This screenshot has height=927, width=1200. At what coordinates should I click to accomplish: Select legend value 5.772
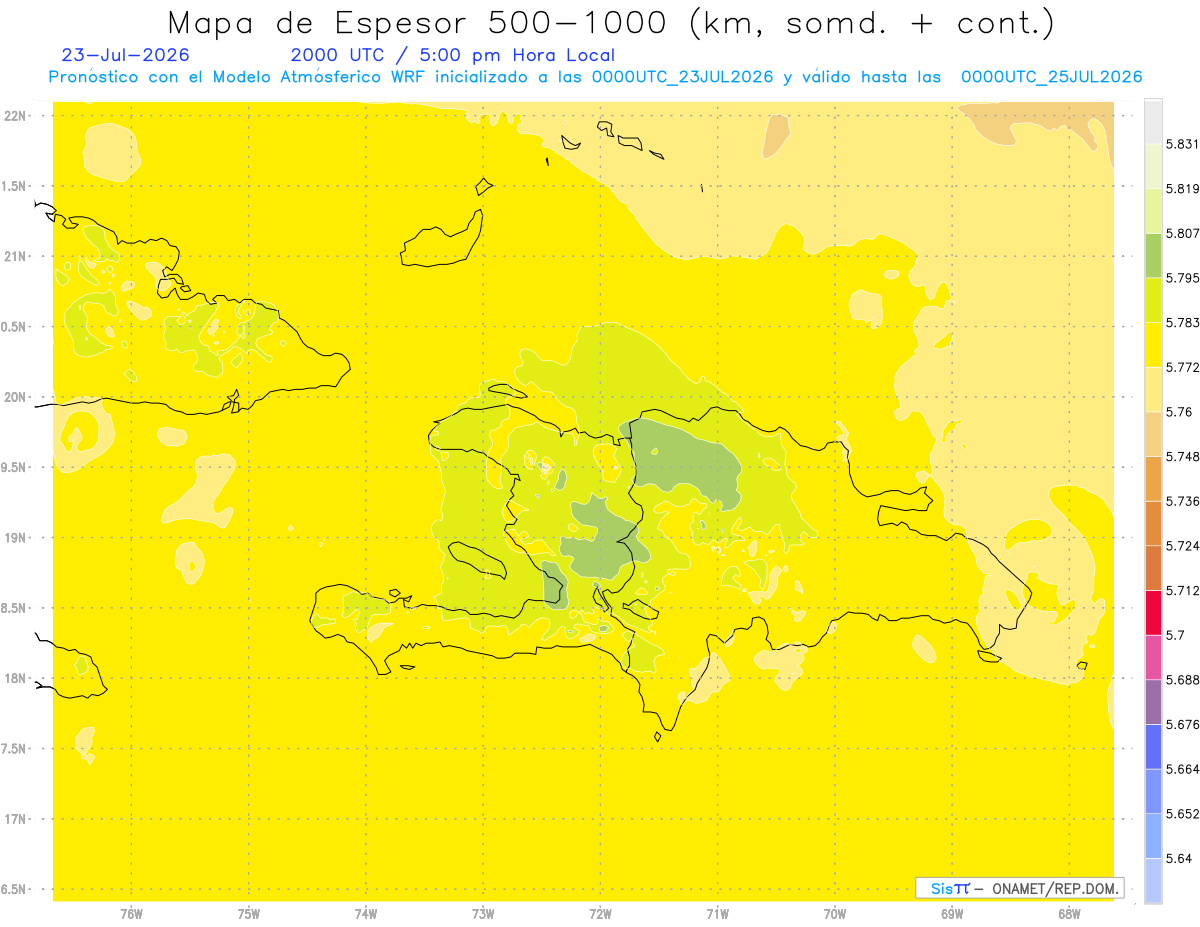(x=1180, y=367)
